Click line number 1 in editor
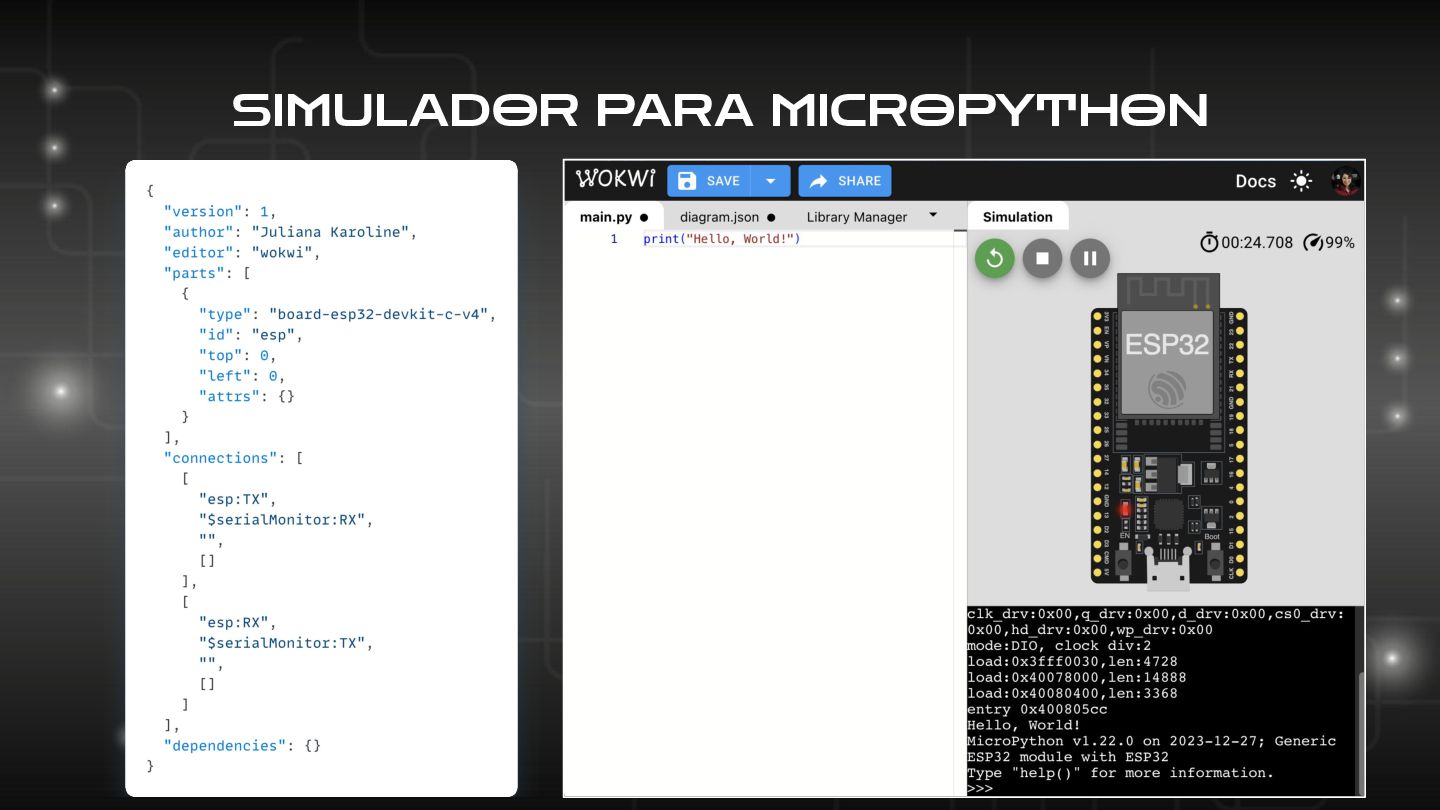Image resolution: width=1440 pixels, height=810 pixels. pyautogui.click(x=615, y=239)
